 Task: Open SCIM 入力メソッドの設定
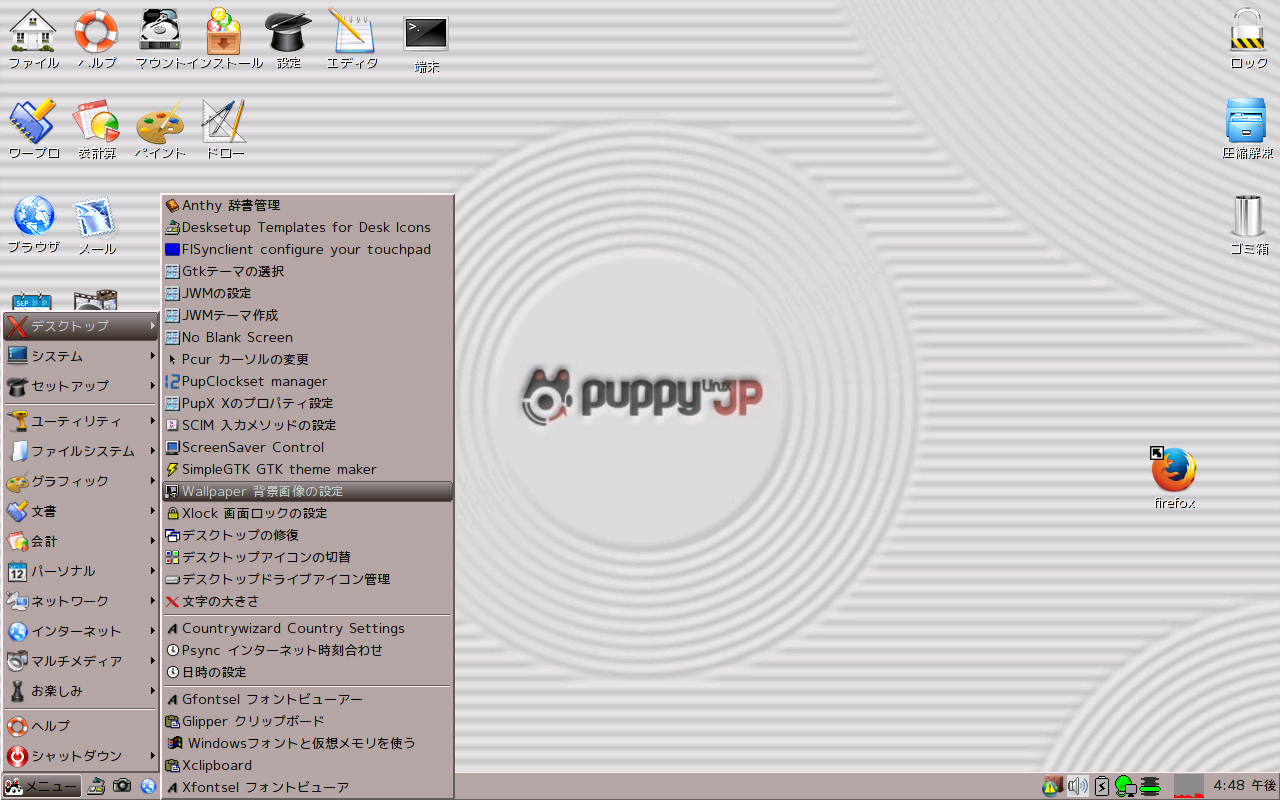[308, 425]
